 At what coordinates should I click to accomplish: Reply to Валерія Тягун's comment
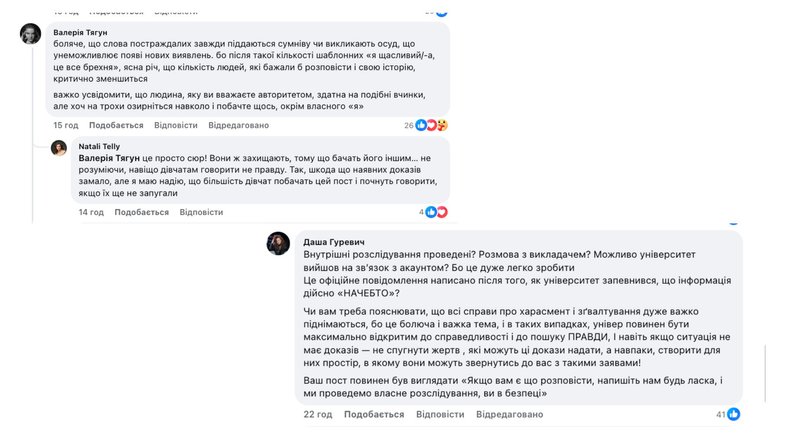[176, 125]
